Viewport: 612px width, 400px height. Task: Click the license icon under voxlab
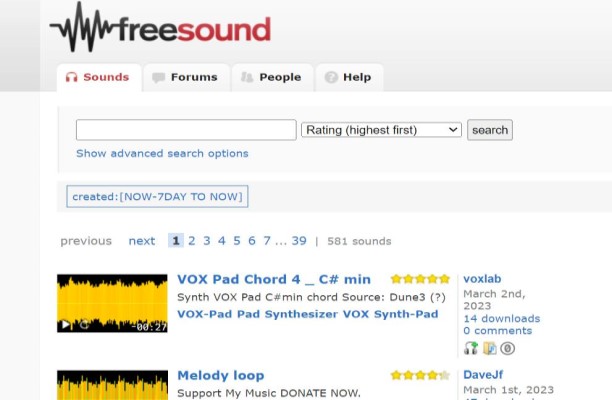(x=507, y=348)
